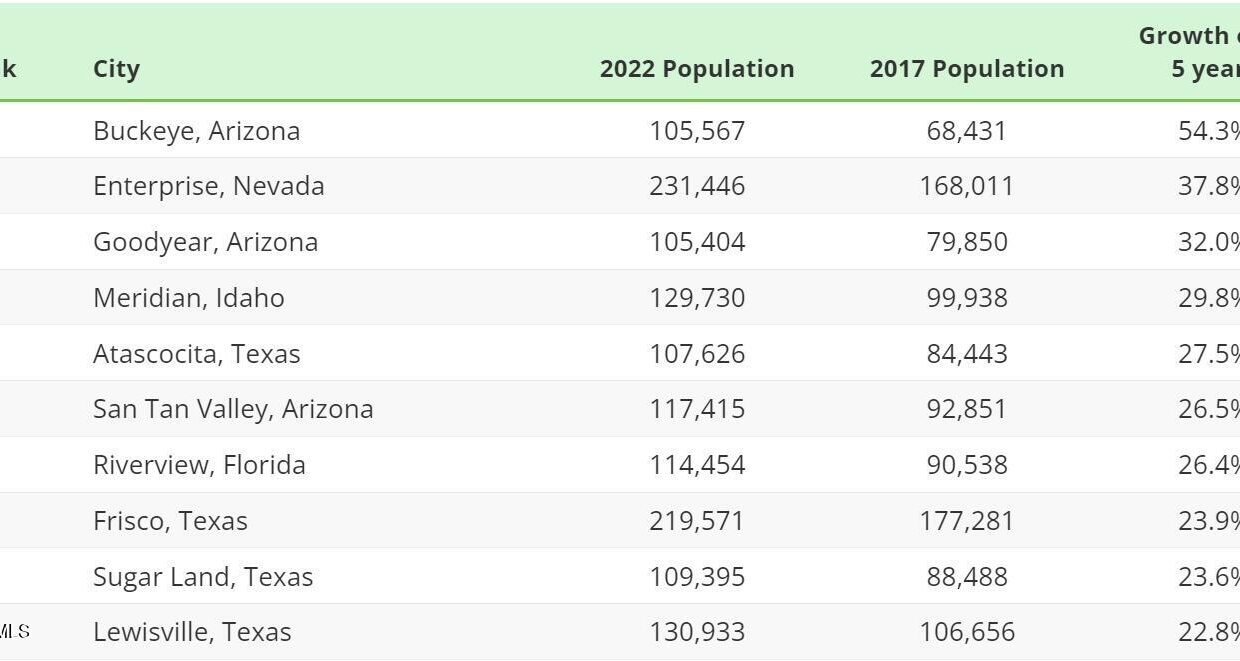Click the MLS watermark logo
This screenshot has height=661, width=1240.
tap(15, 631)
